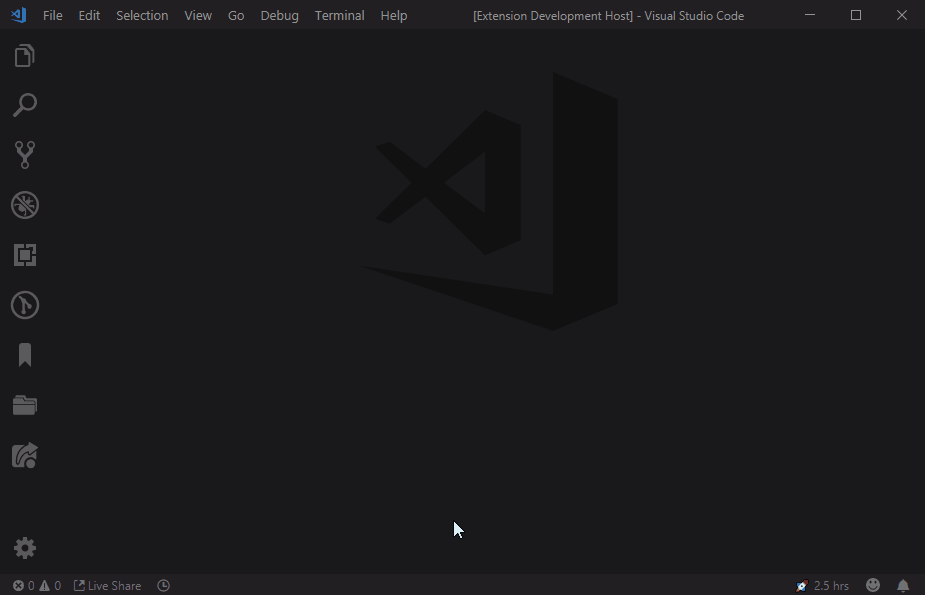Open the File menu

point(52,15)
